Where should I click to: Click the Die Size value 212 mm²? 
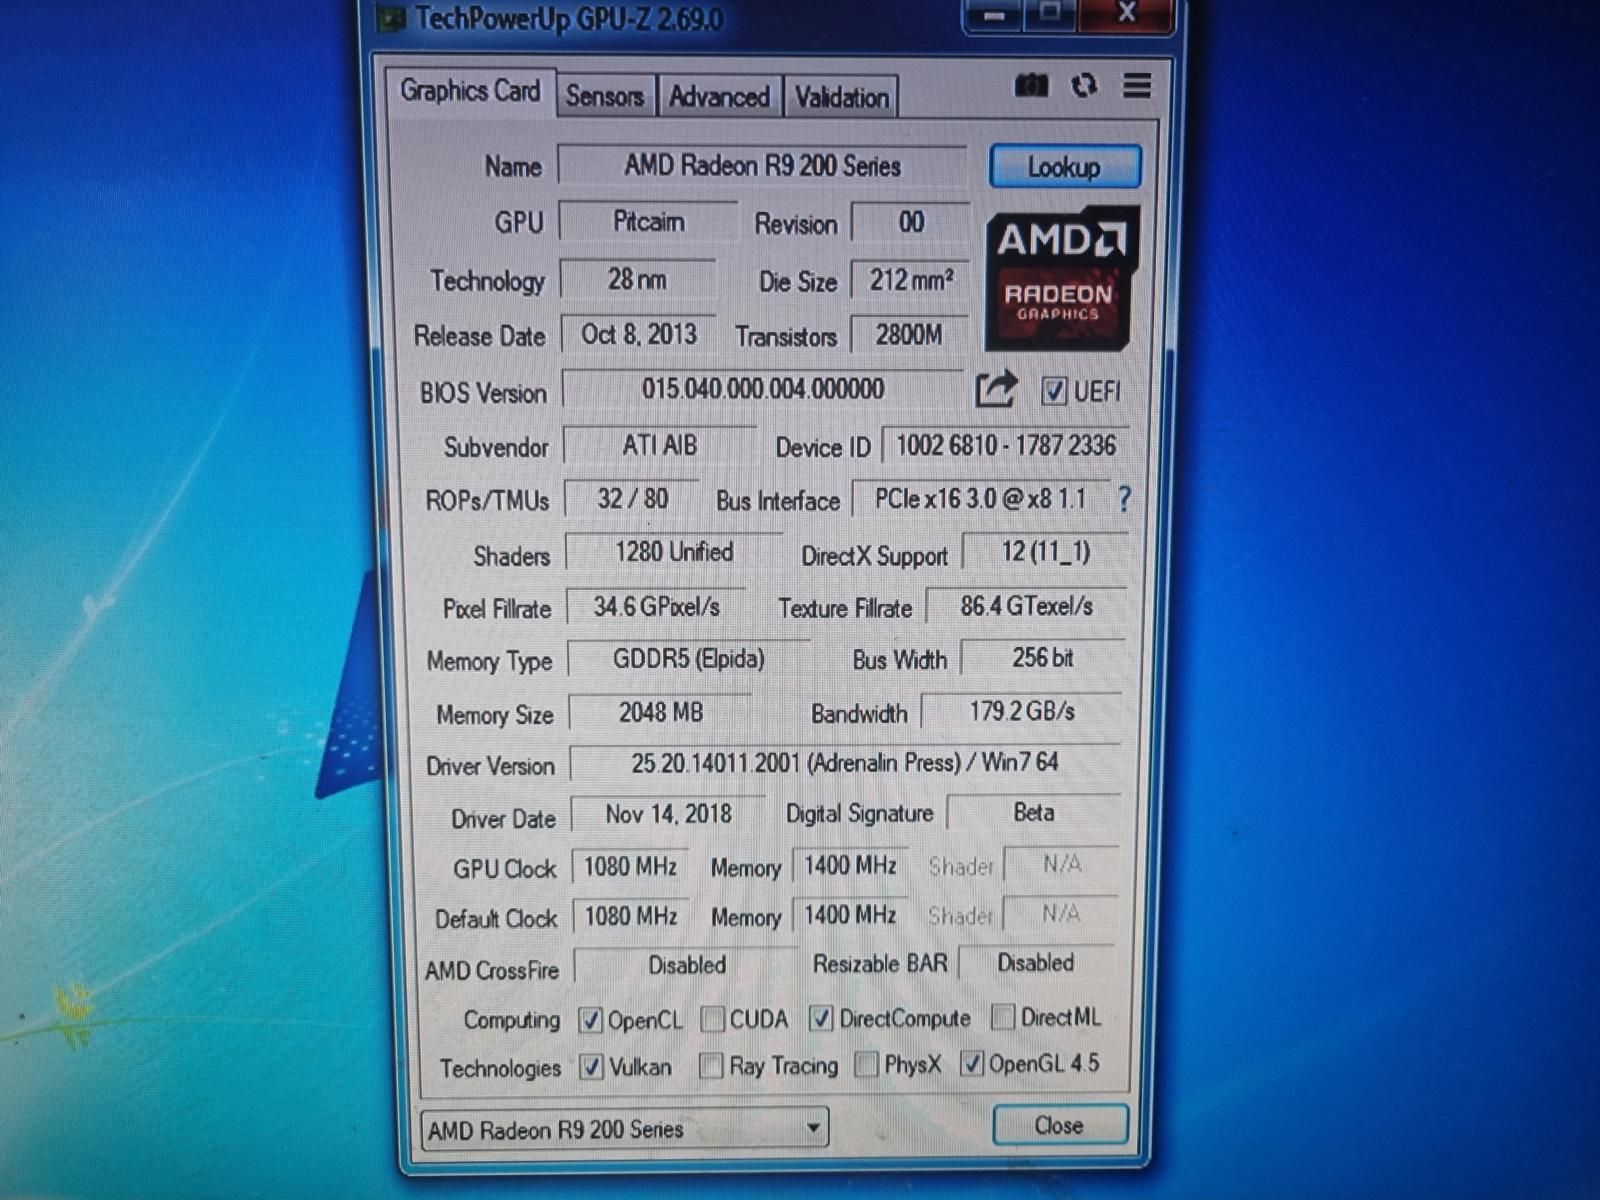[910, 280]
